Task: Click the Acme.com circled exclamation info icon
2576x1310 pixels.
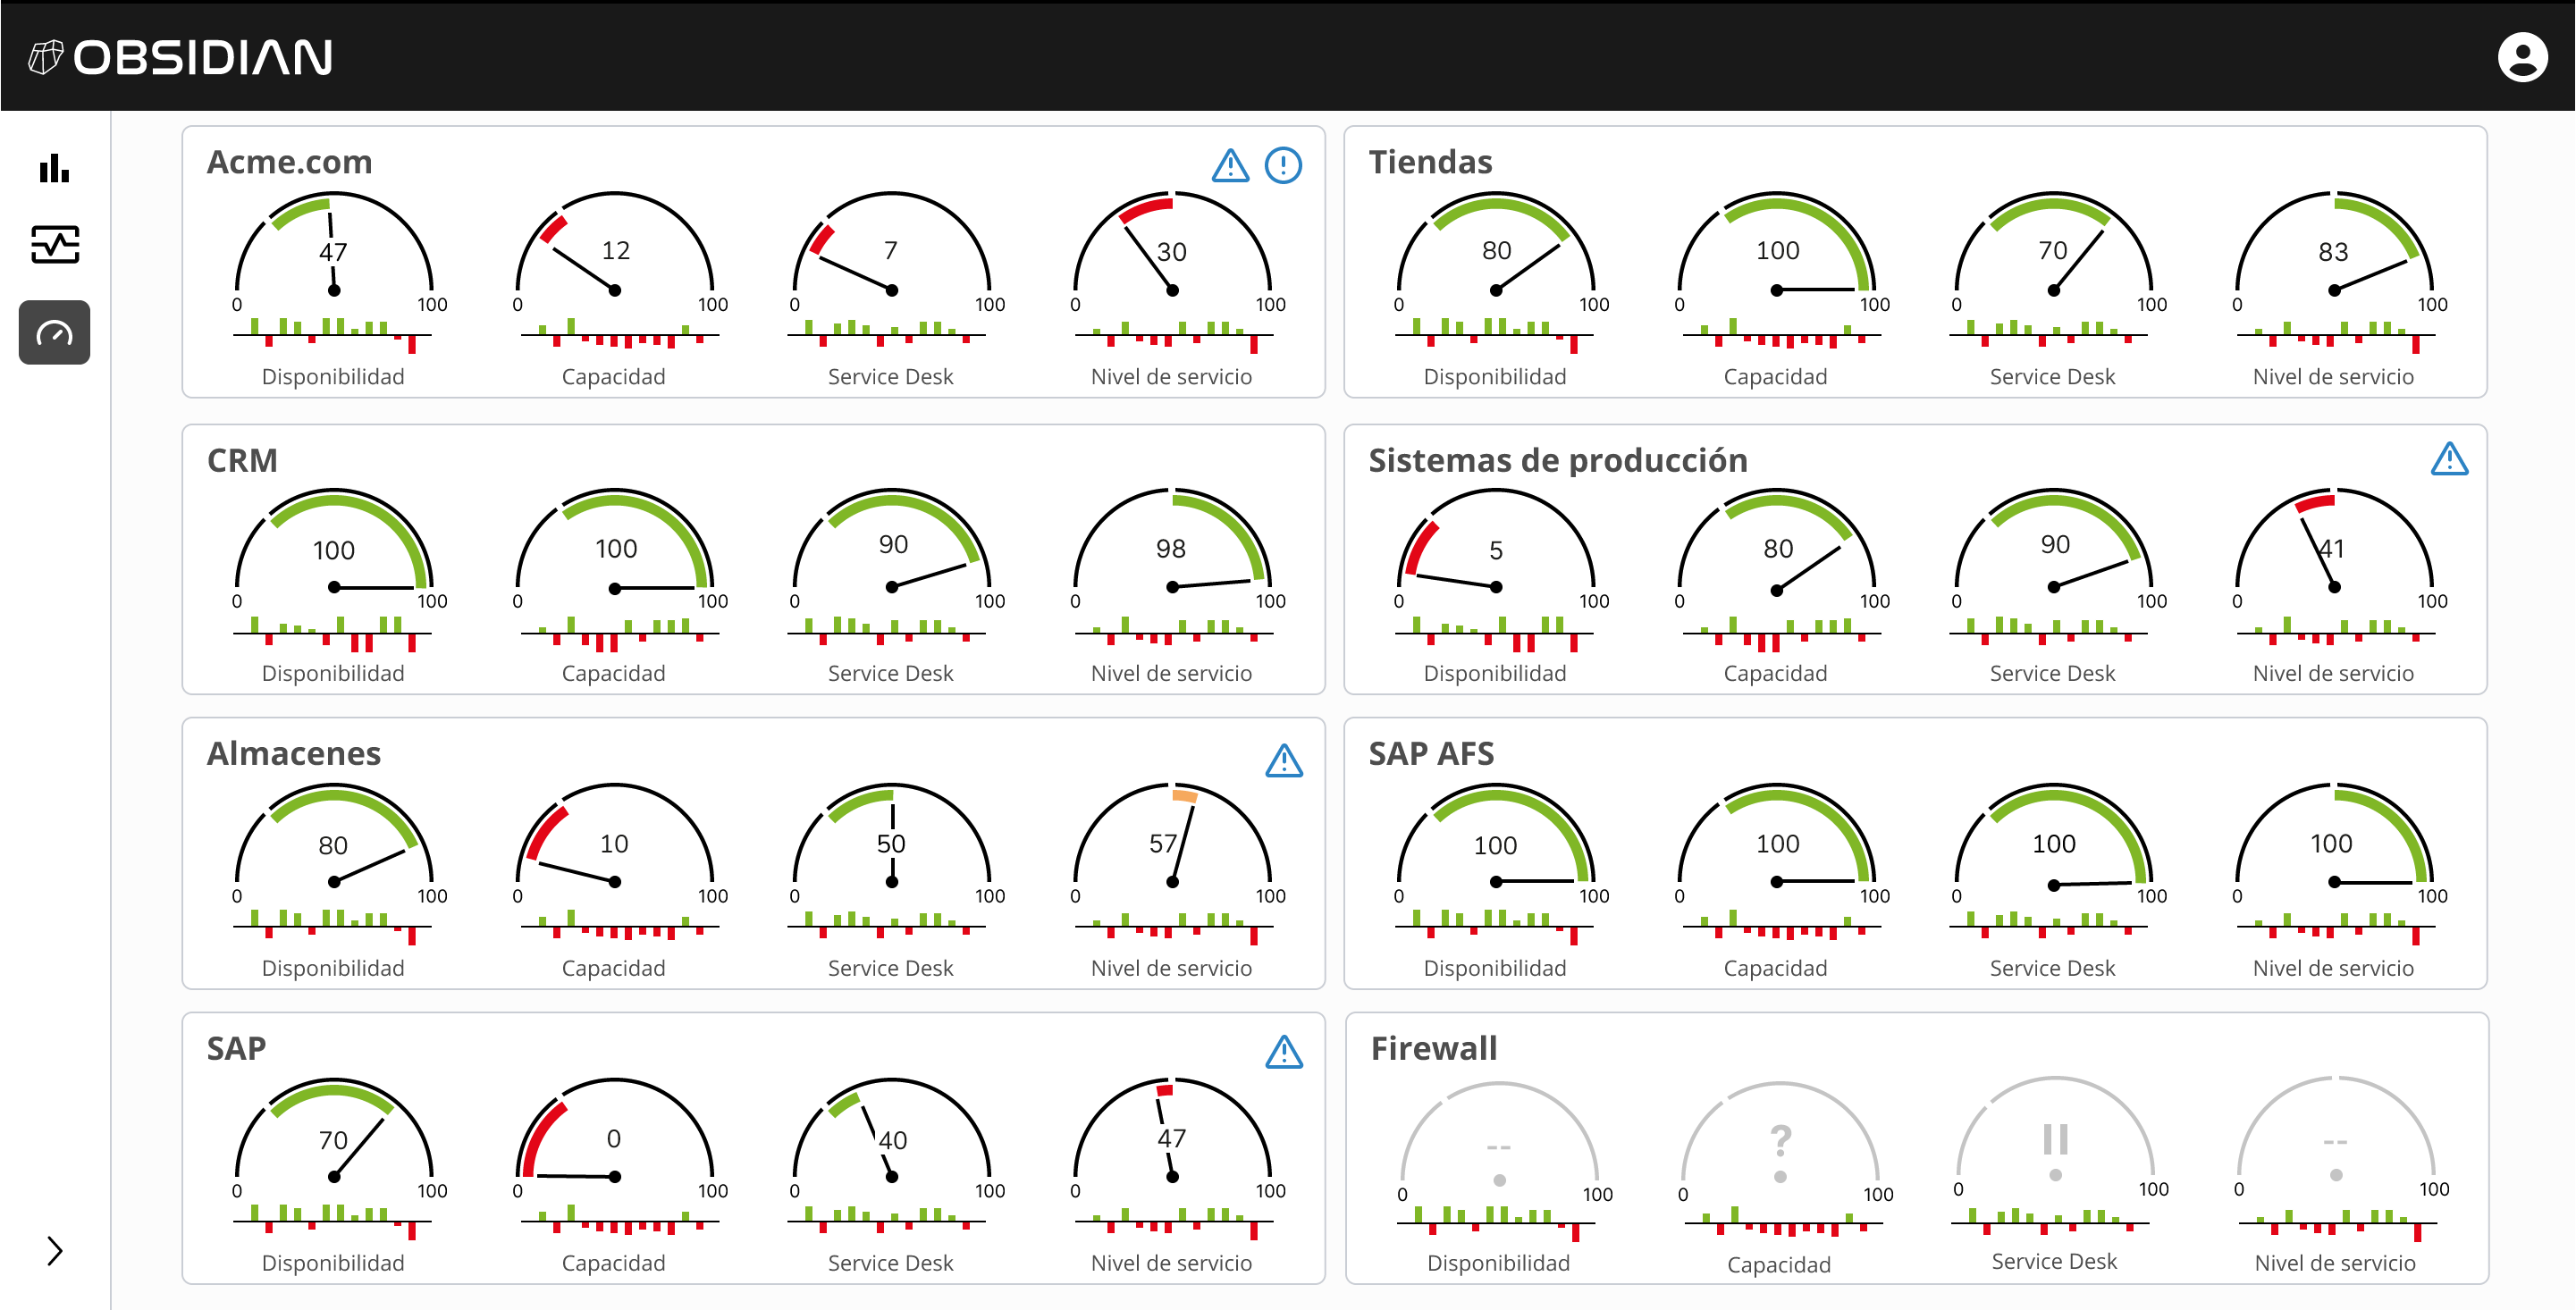Action: click(1283, 165)
